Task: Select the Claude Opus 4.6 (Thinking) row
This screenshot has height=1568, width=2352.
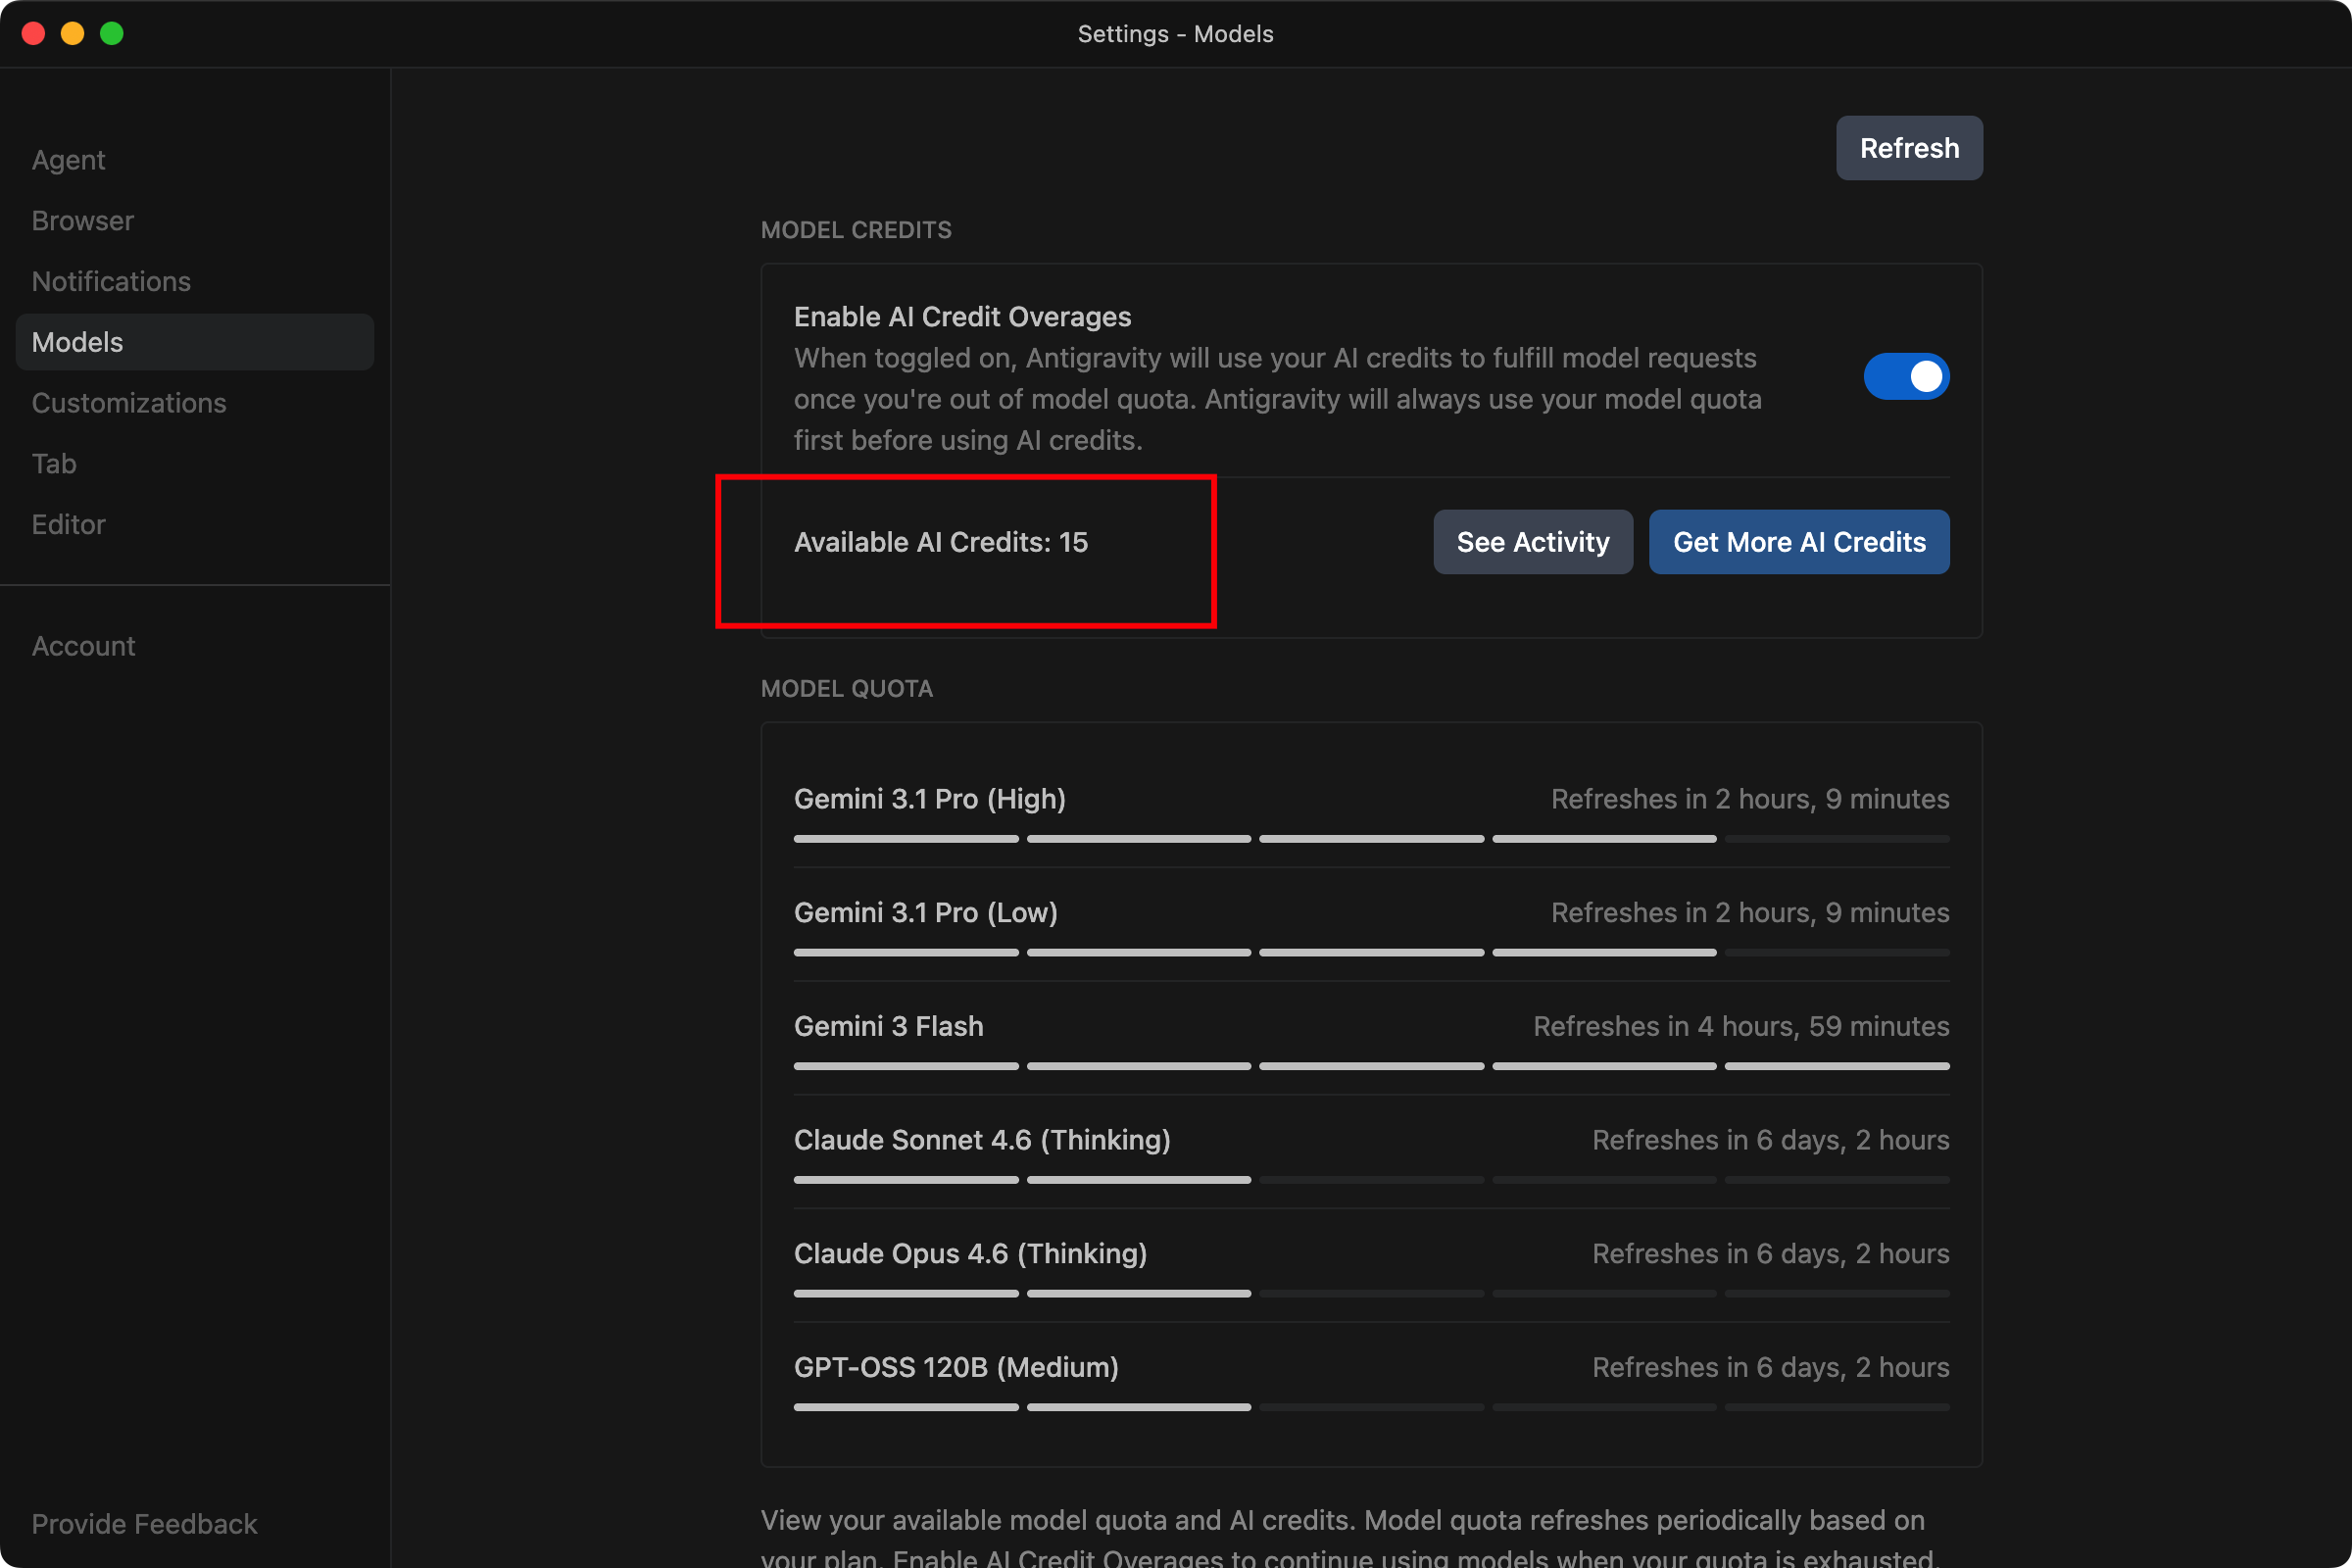Action: tap(1371, 1266)
